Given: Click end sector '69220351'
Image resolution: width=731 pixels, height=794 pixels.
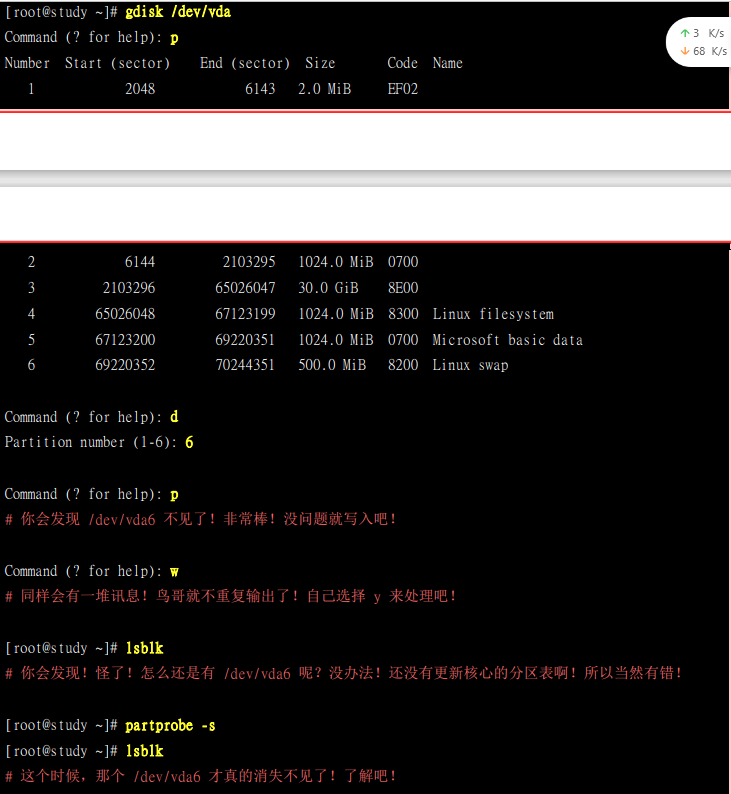Looking at the screenshot, I should pos(245,340).
